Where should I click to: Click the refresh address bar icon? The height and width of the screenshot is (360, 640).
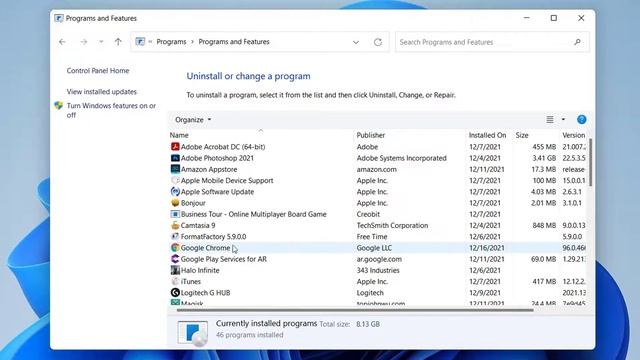378,42
